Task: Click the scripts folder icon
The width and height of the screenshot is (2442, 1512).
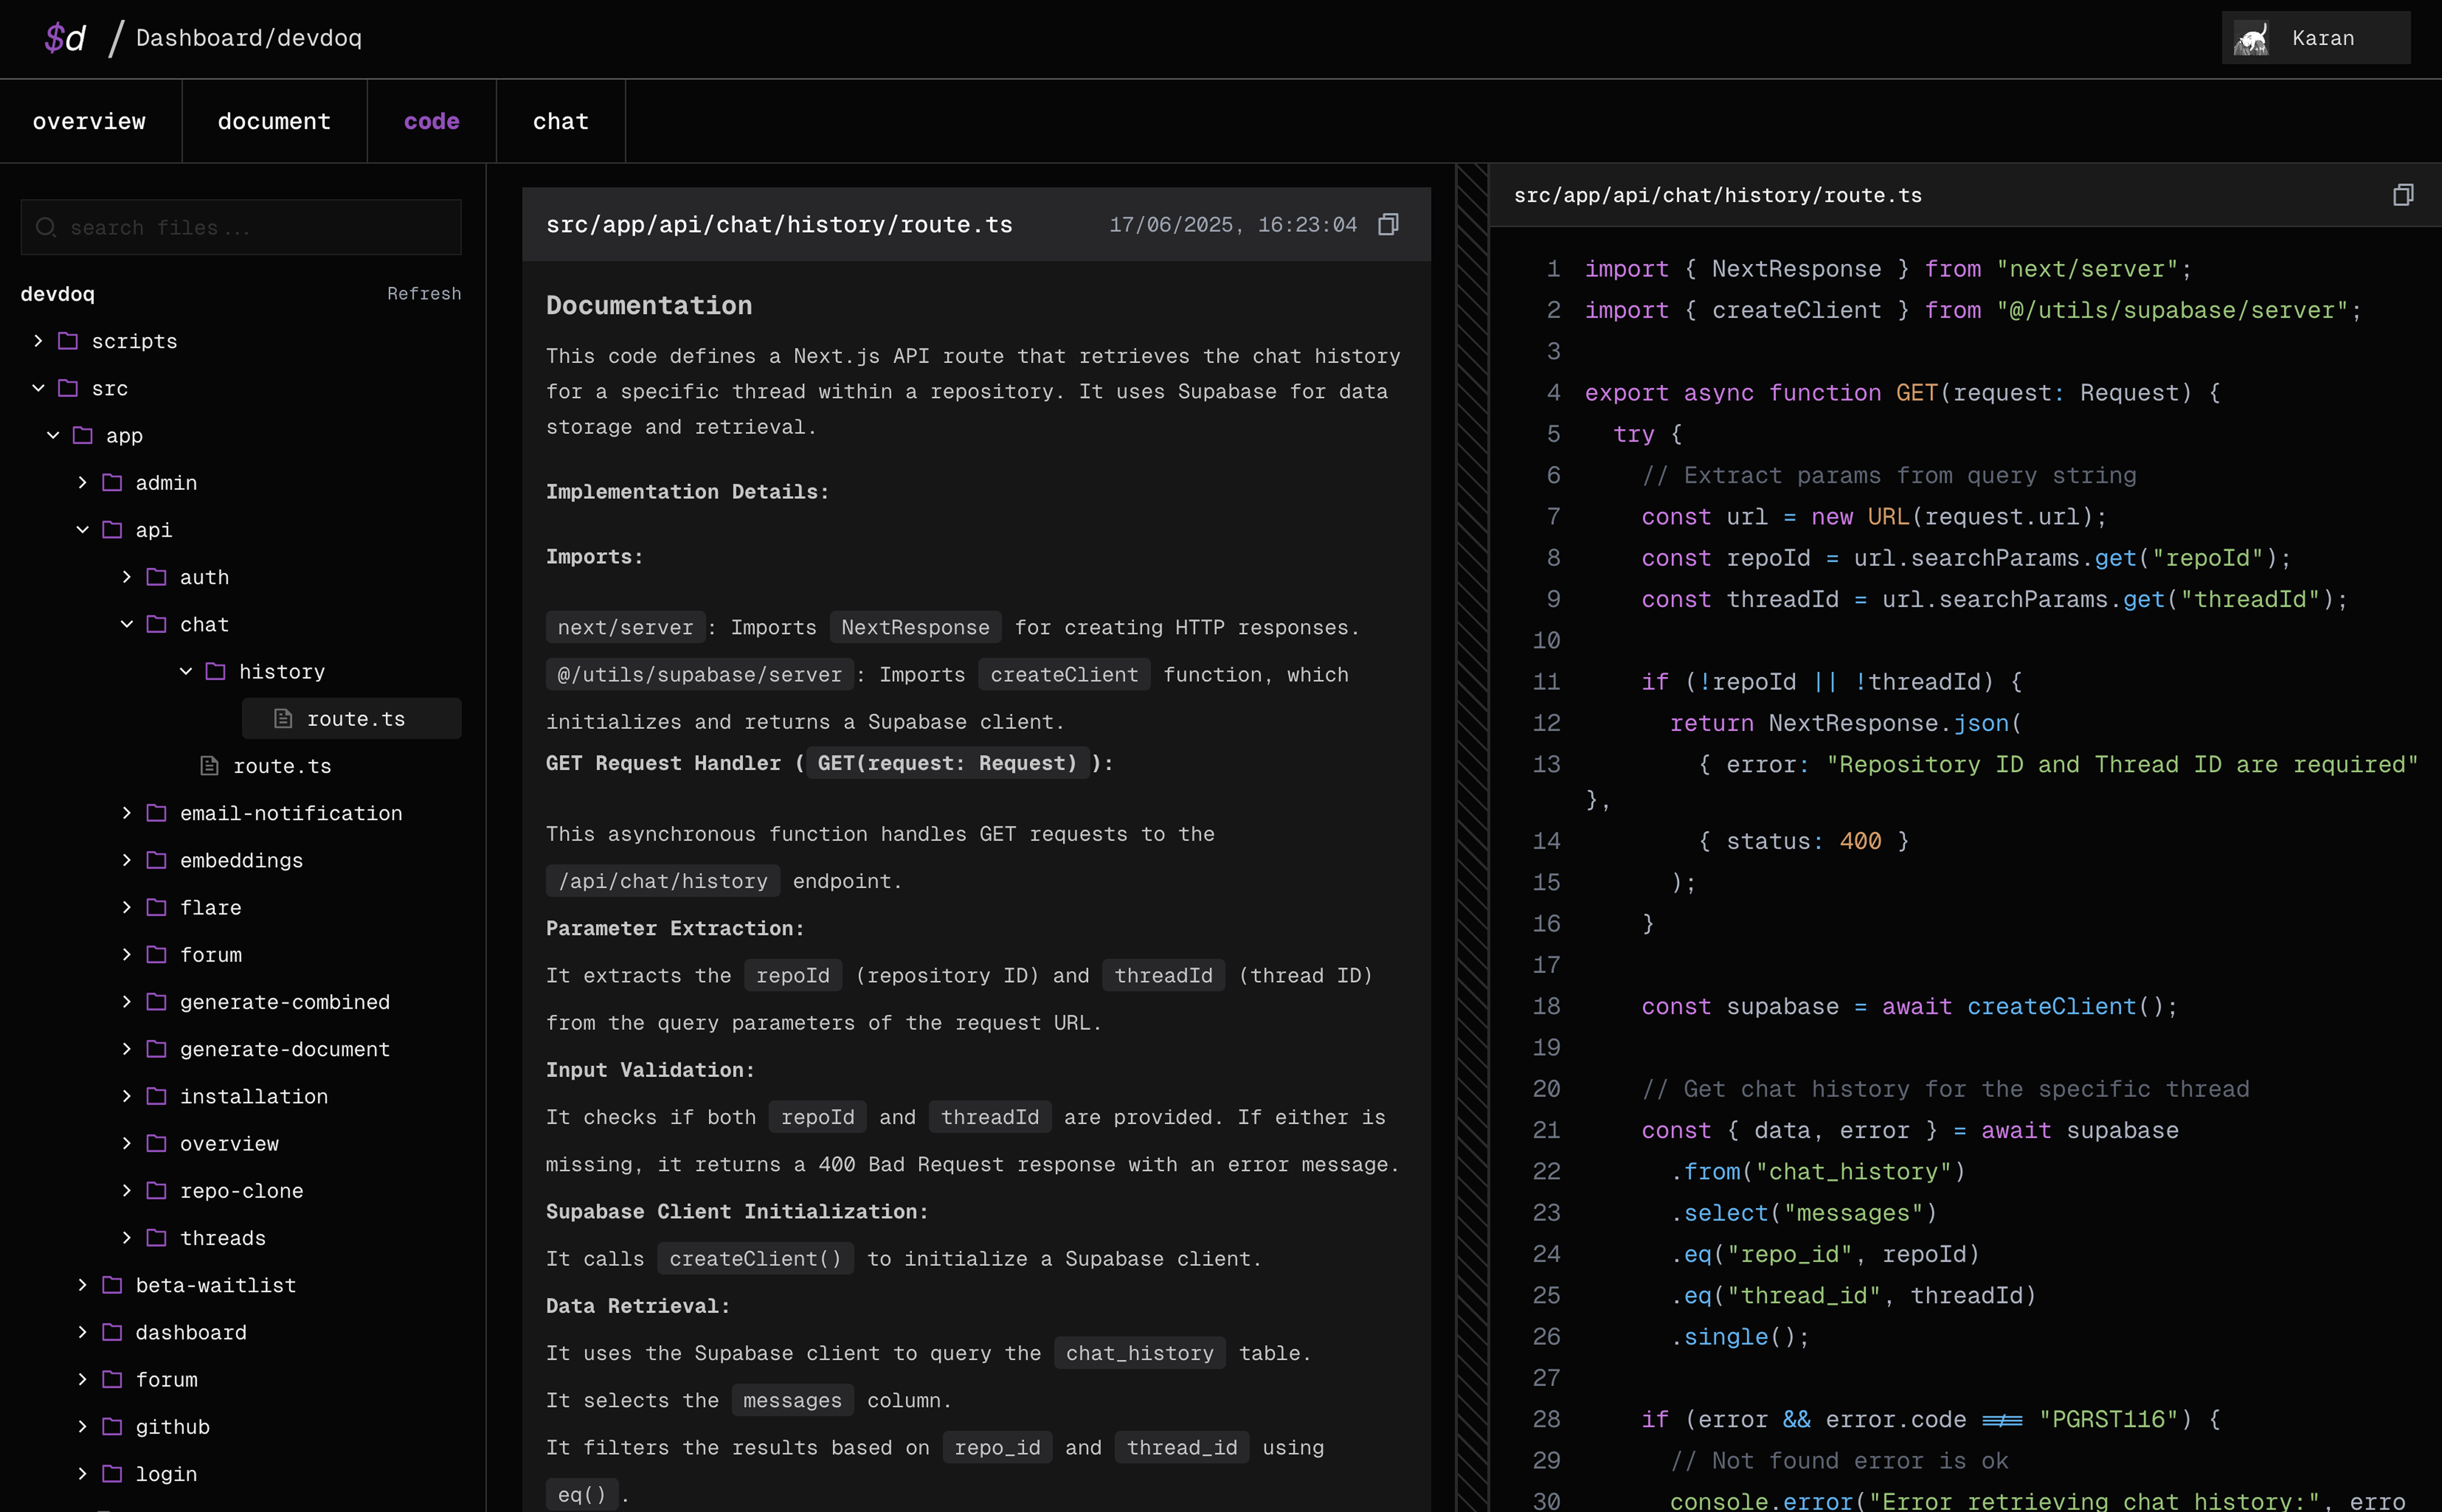Action: [68, 341]
